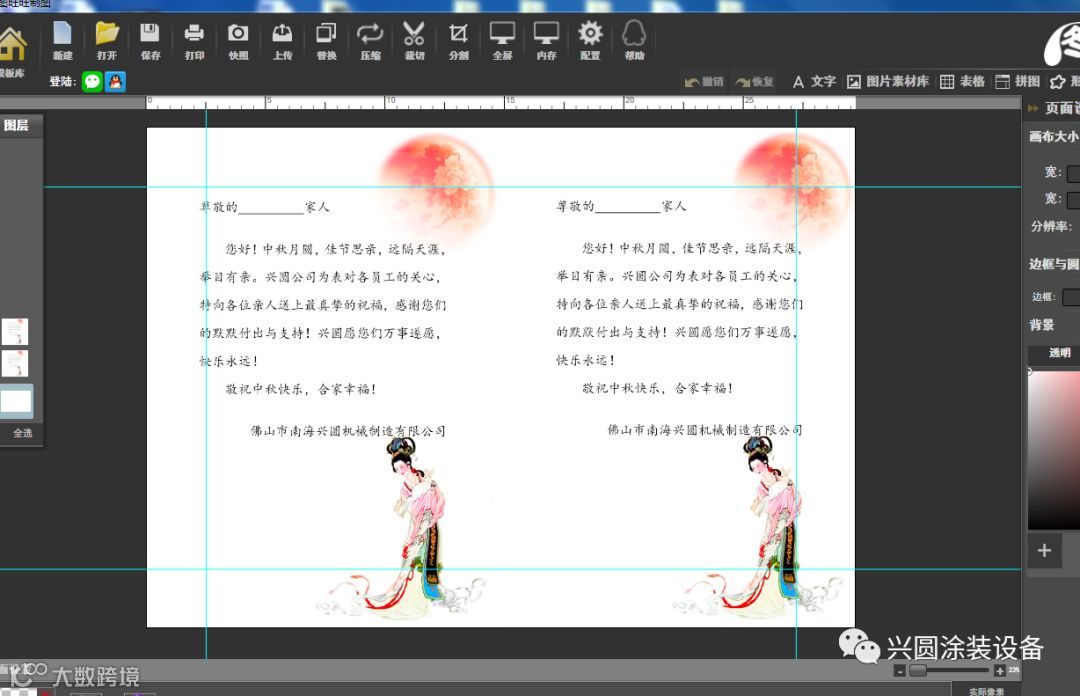Choose the 透明 transparent background button
Screen dimensions: 1080x696
click(1054, 353)
